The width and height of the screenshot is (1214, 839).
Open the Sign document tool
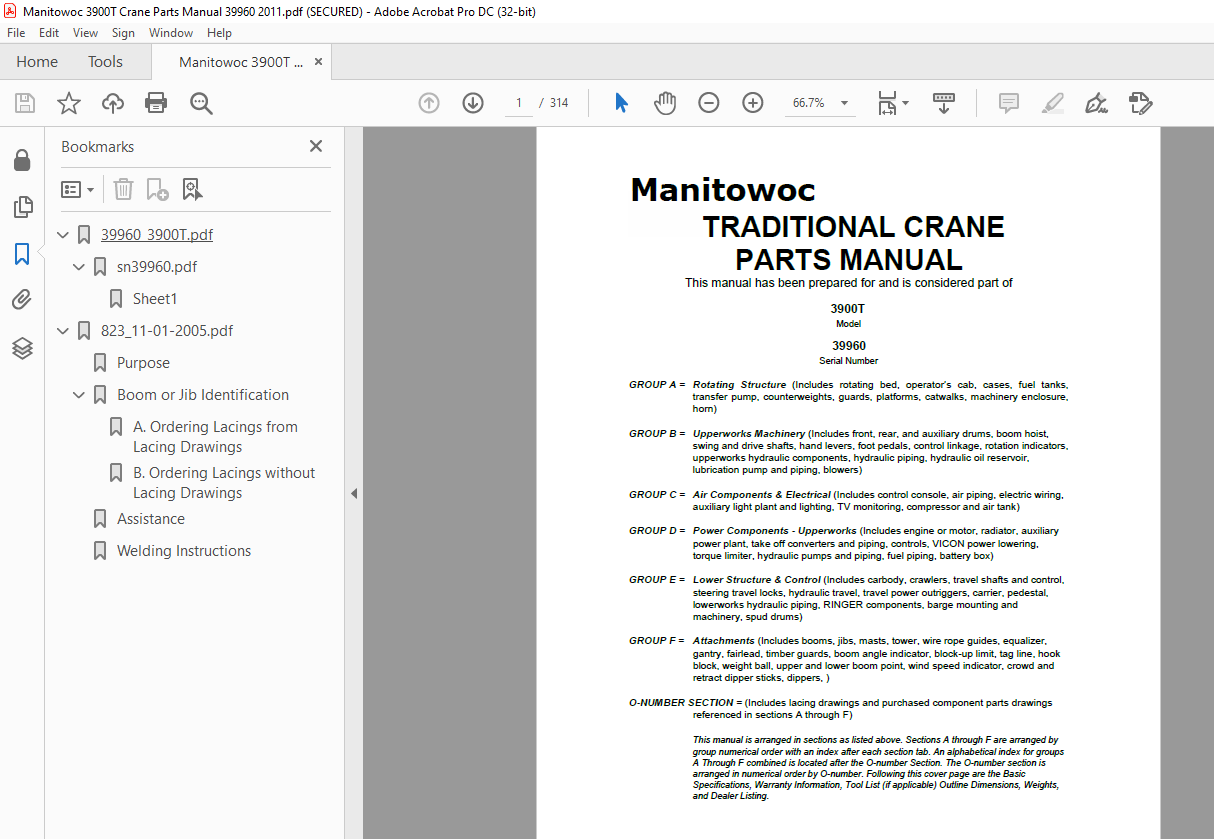tap(1096, 103)
